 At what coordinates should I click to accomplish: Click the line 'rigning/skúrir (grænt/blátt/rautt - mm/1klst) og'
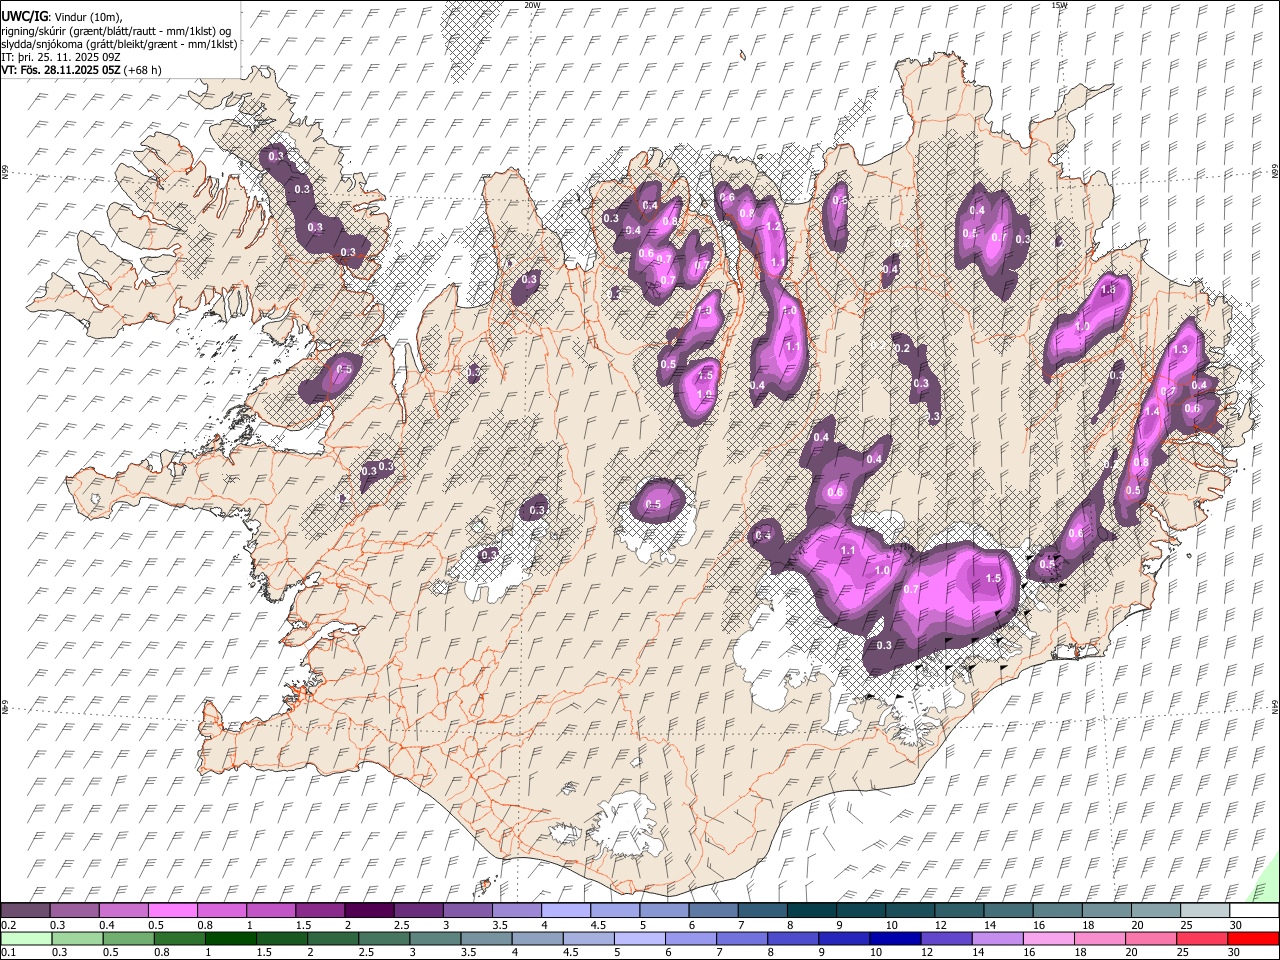pos(116,31)
